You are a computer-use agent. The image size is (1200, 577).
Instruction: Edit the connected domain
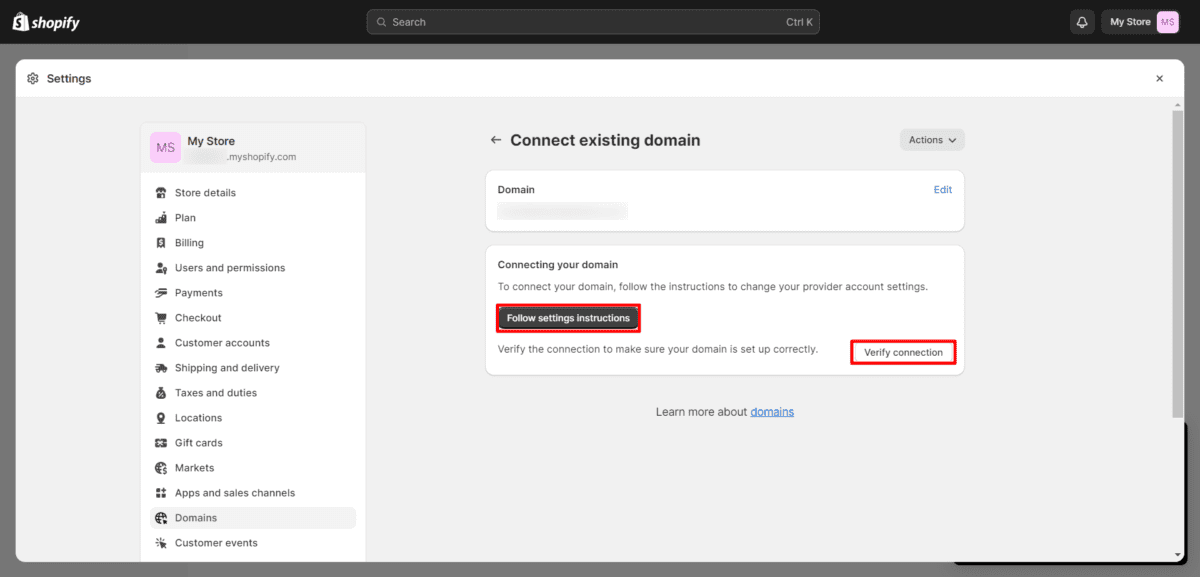coord(942,189)
